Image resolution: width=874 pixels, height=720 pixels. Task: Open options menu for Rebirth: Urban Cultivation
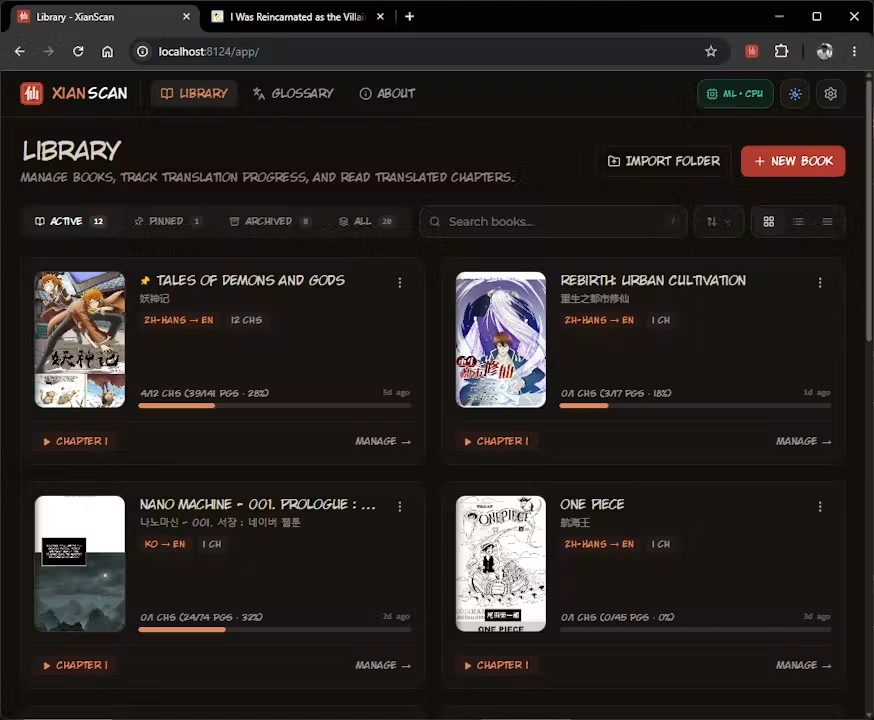pos(820,283)
